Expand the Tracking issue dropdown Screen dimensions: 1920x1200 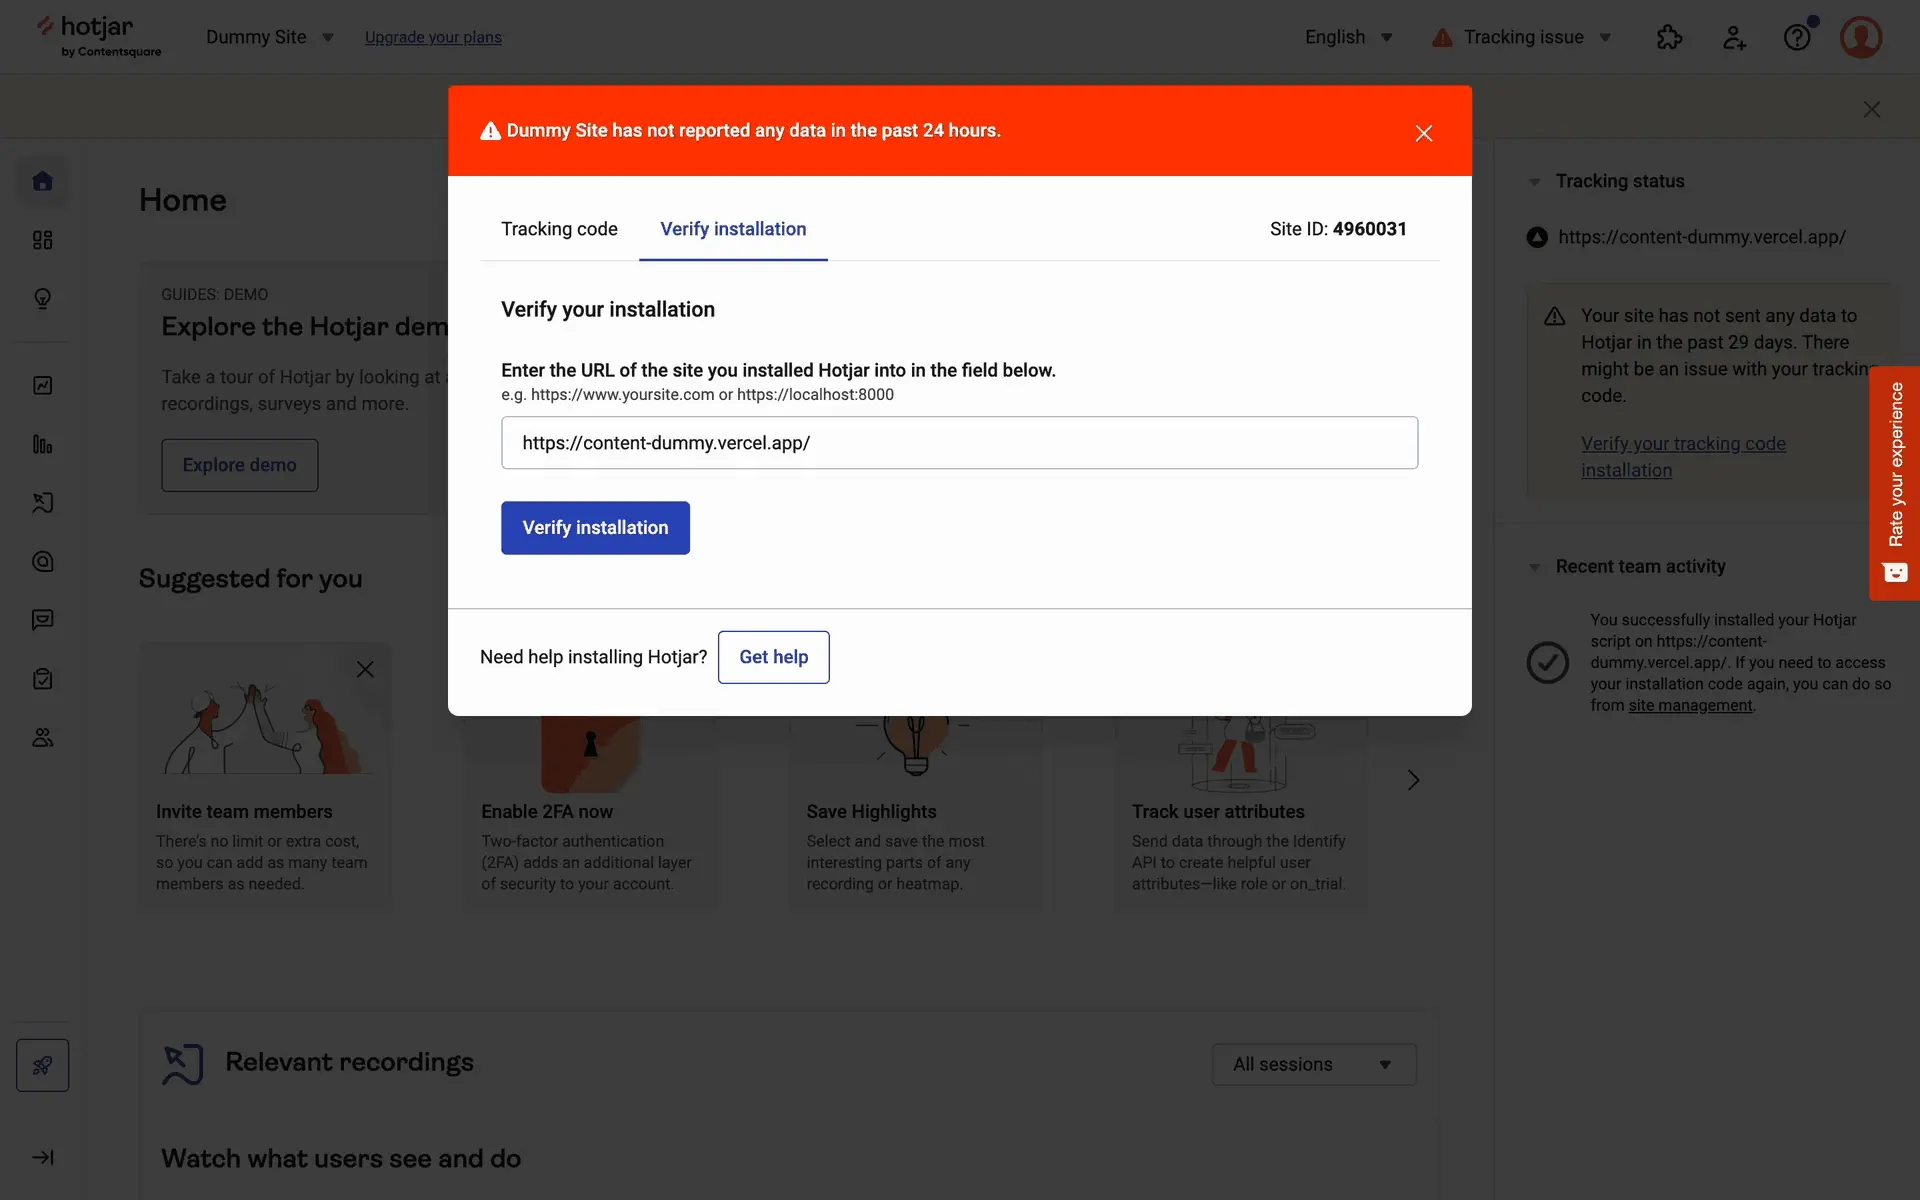(1522, 37)
